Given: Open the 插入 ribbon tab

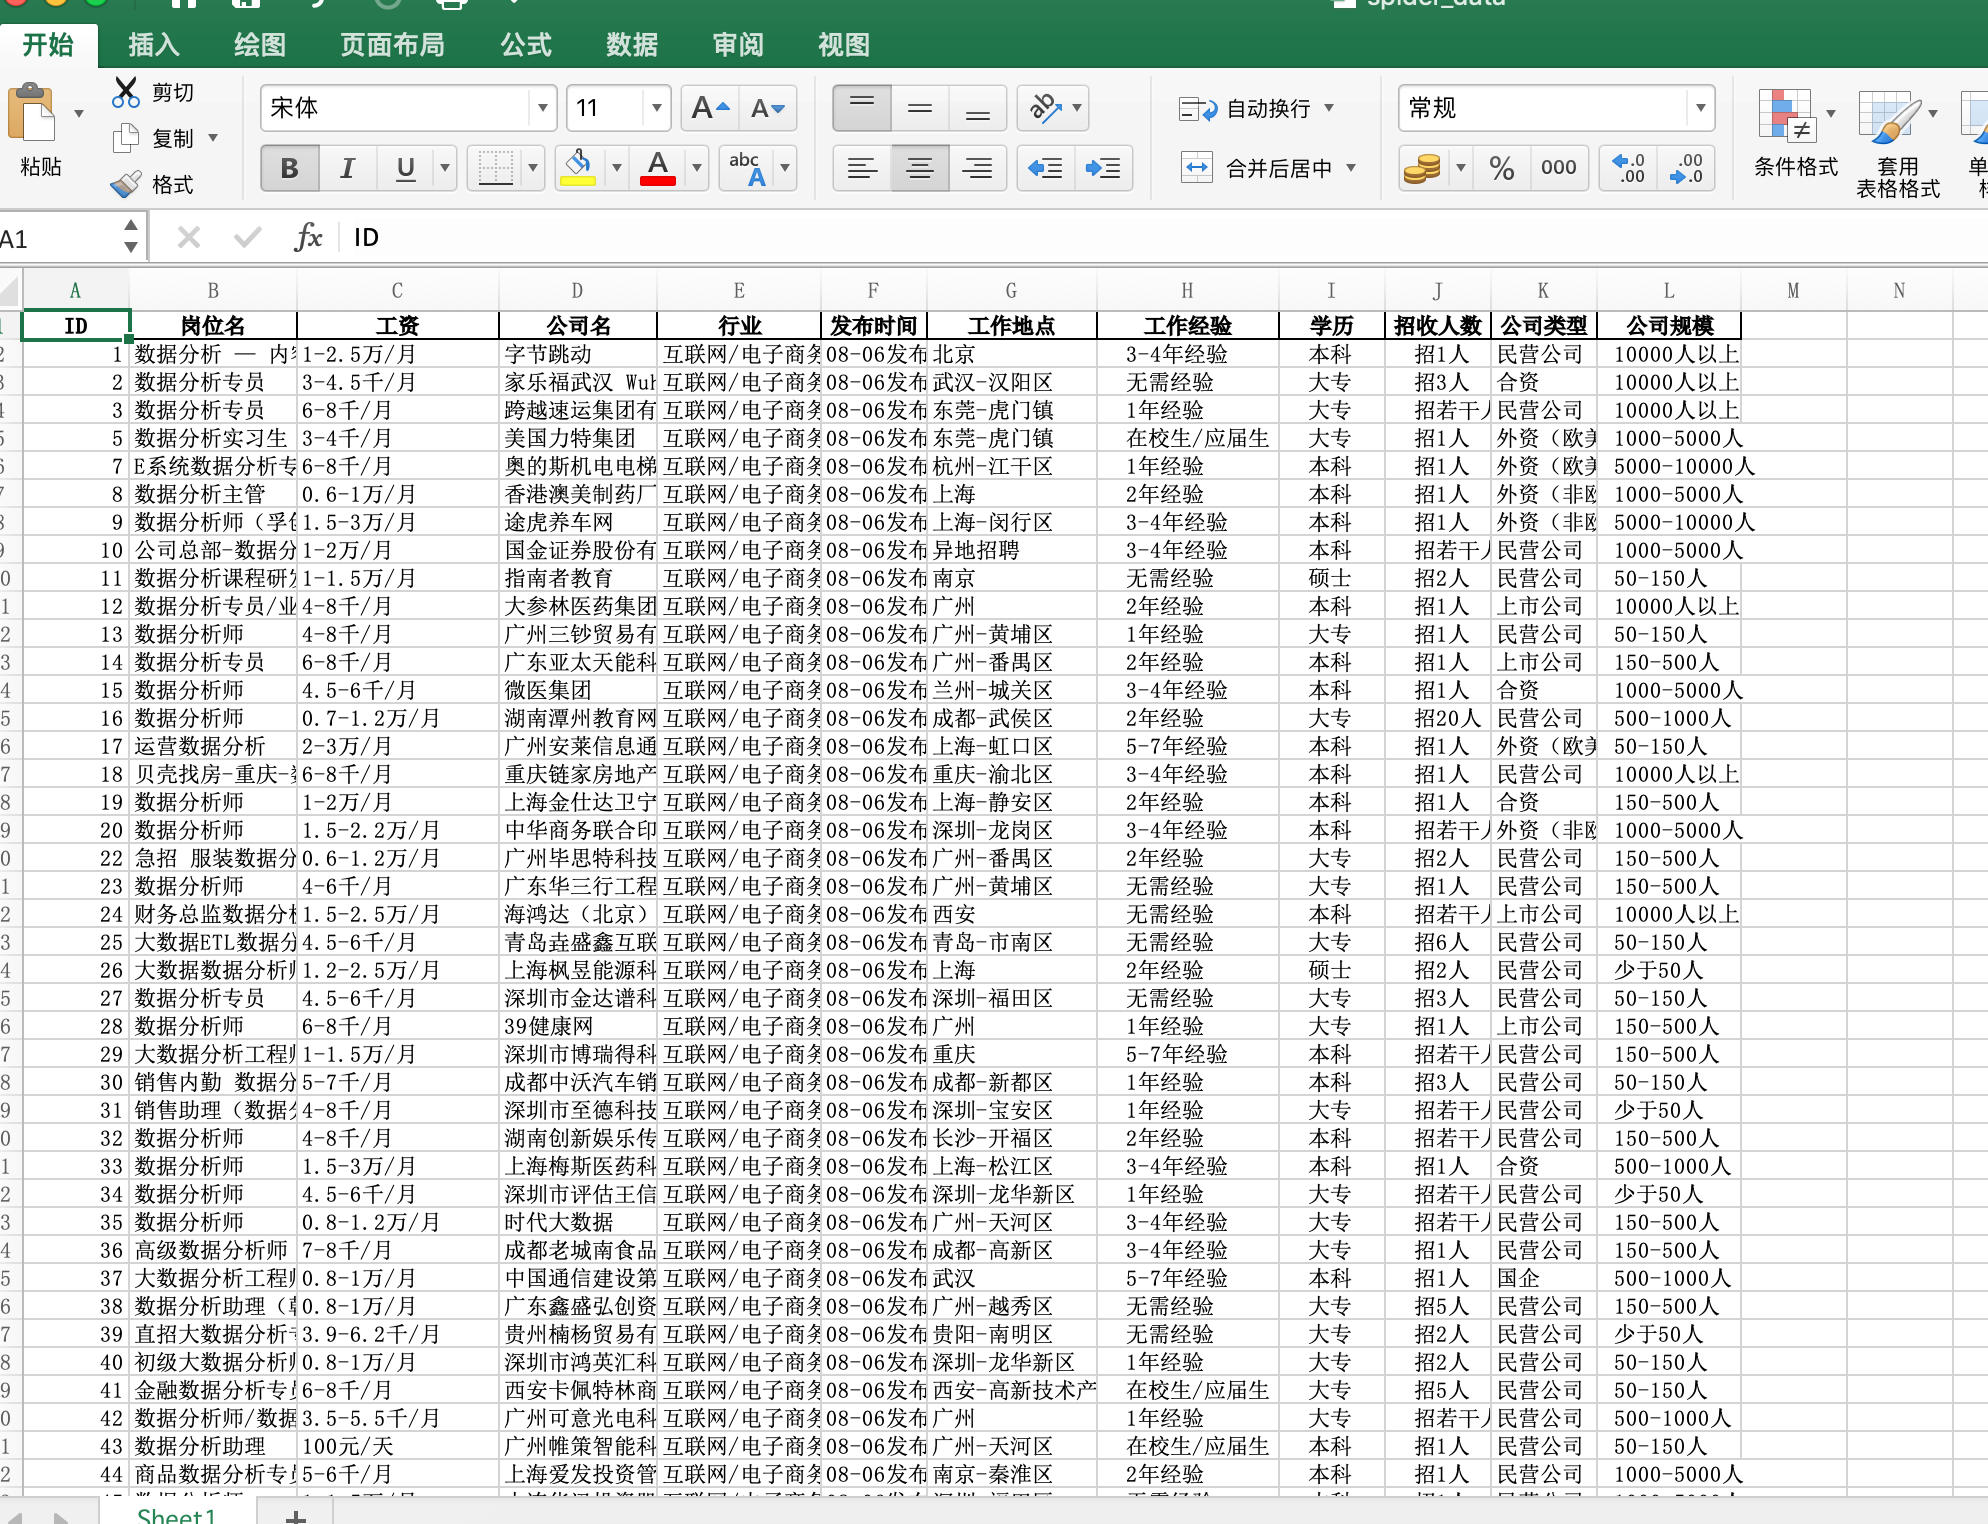Looking at the screenshot, I should (x=152, y=44).
